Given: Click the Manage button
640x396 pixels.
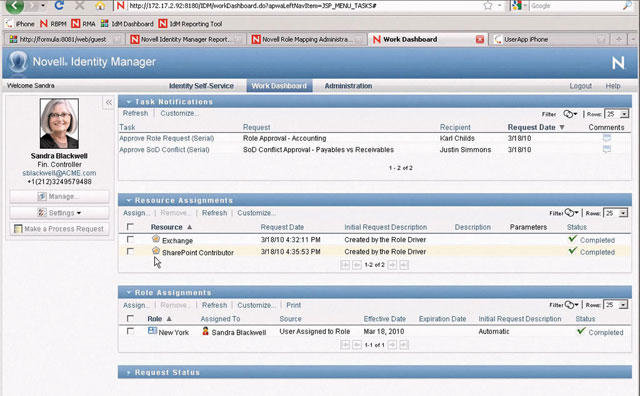Looking at the screenshot, I should pos(60,196).
